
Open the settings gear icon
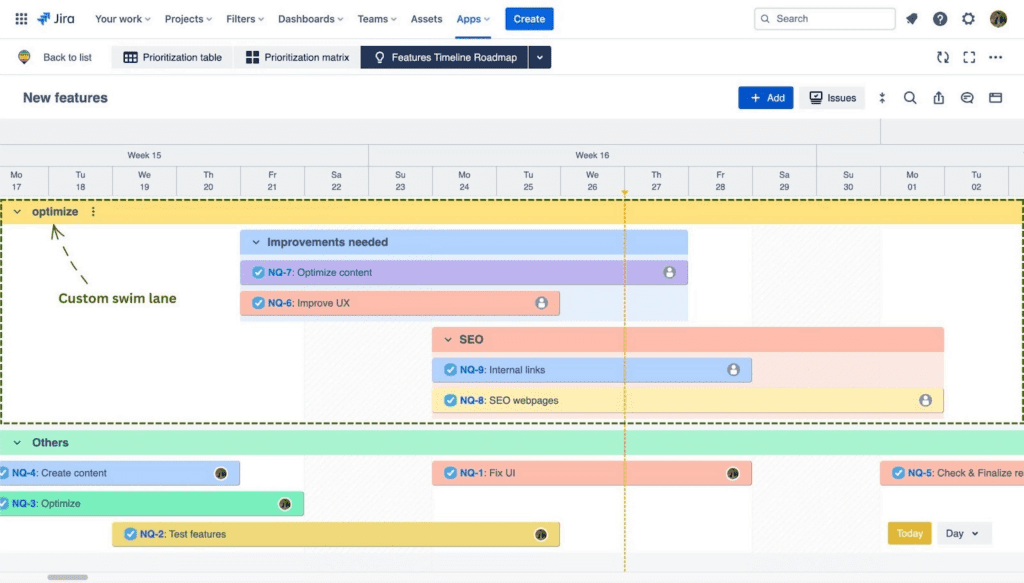click(x=968, y=19)
